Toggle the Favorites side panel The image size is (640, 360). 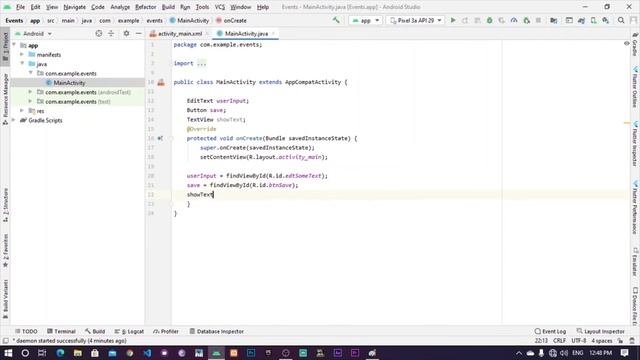[x=5, y=251]
